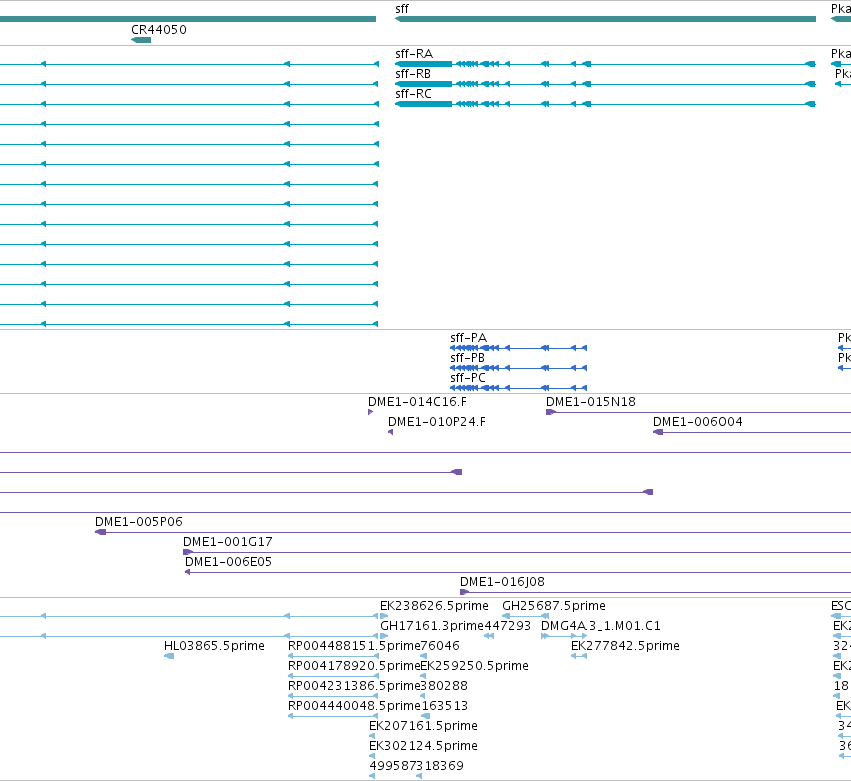Viewport: 851px width, 781px height.
Task: Select the EK302124.5prime EST label
Action: pyautogui.click(x=423, y=746)
